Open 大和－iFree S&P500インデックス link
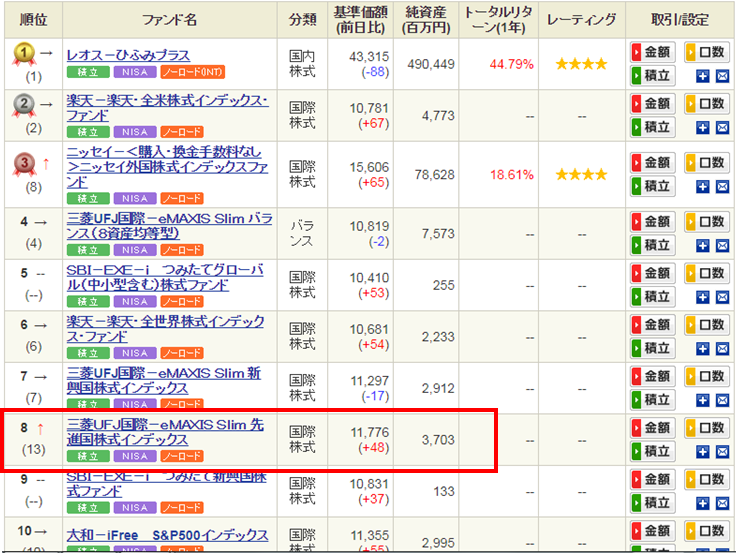Viewport: 736px width, 553px height. click(168, 535)
